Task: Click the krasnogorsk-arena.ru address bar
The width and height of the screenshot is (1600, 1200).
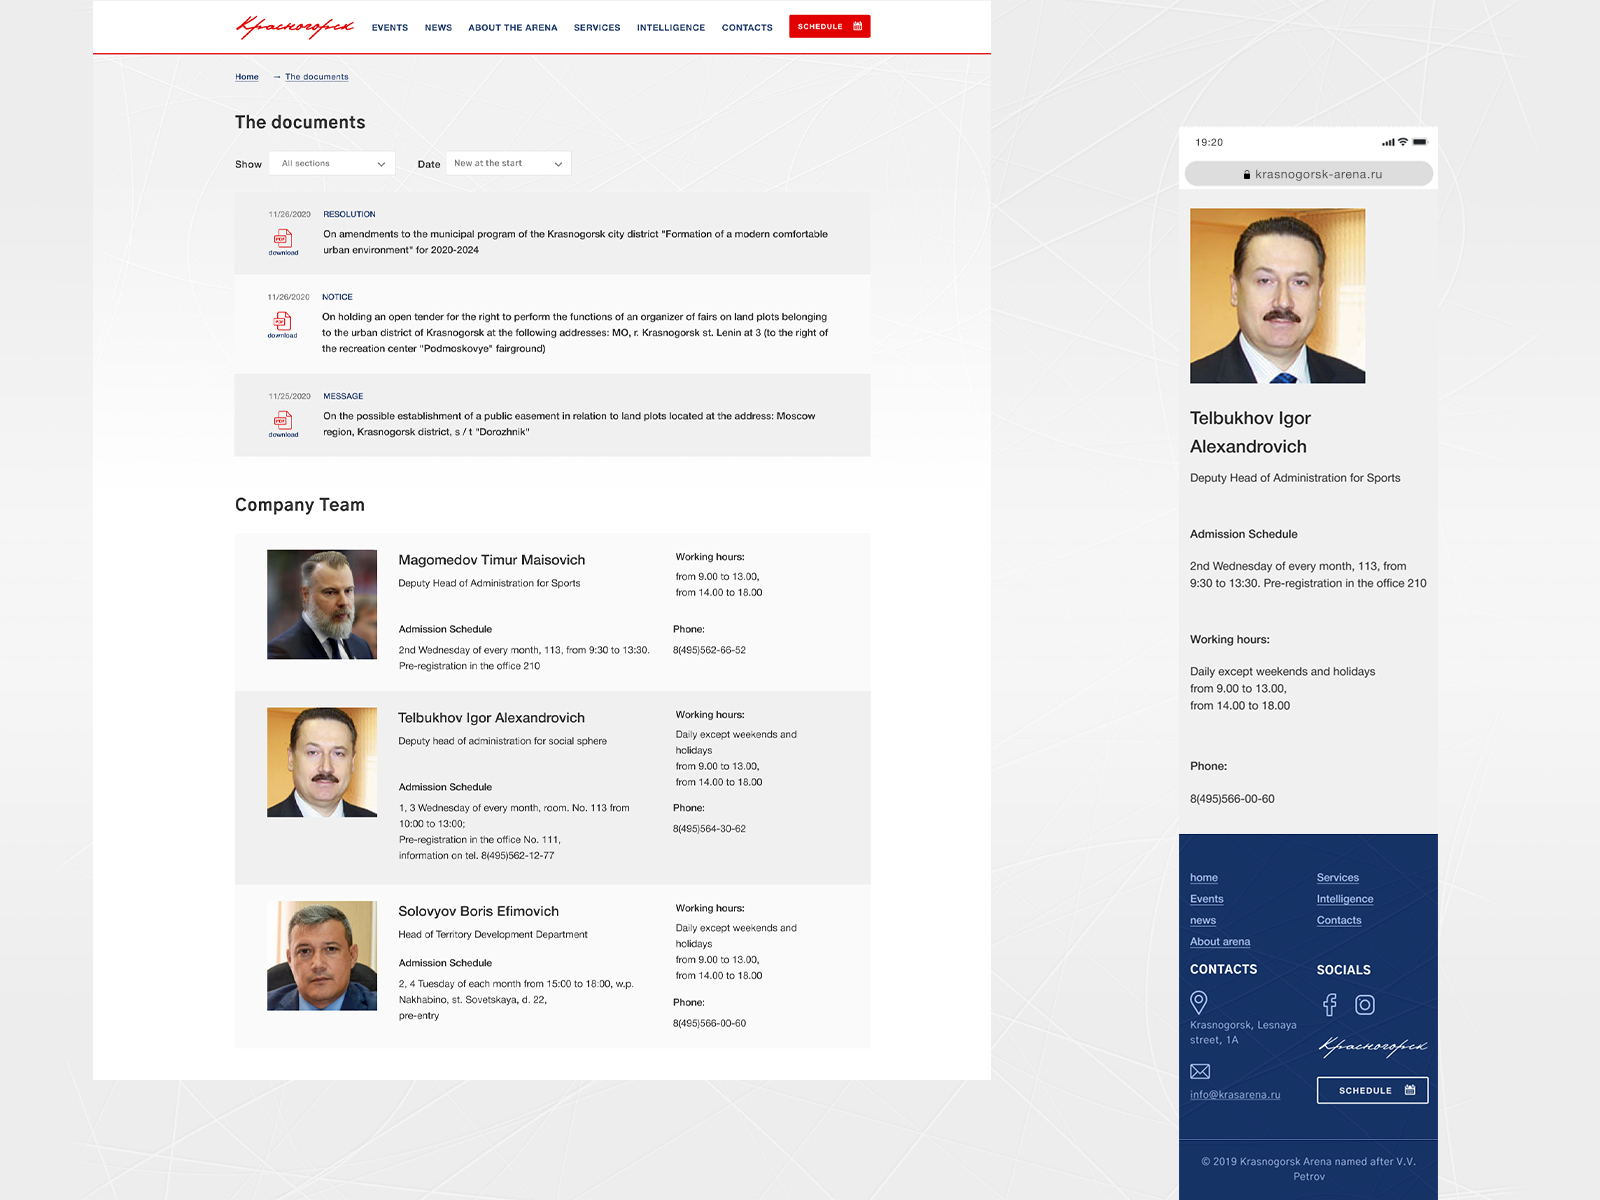Action: point(1309,174)
